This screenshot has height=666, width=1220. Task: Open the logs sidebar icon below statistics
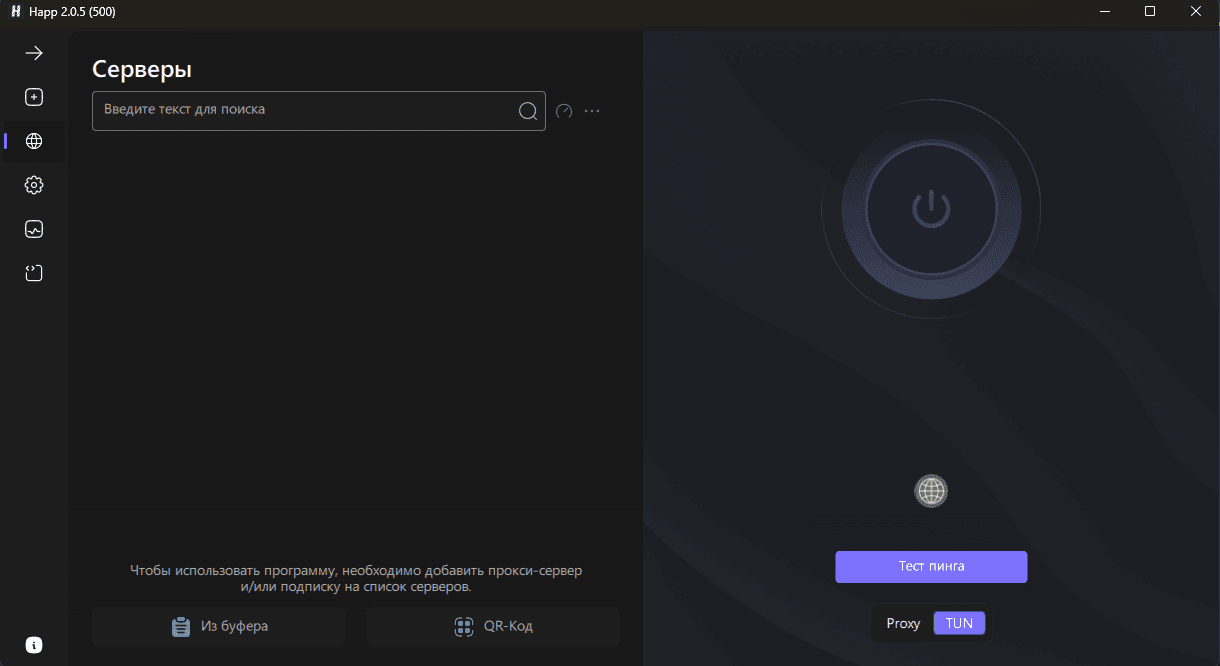[x=34, y=273]
